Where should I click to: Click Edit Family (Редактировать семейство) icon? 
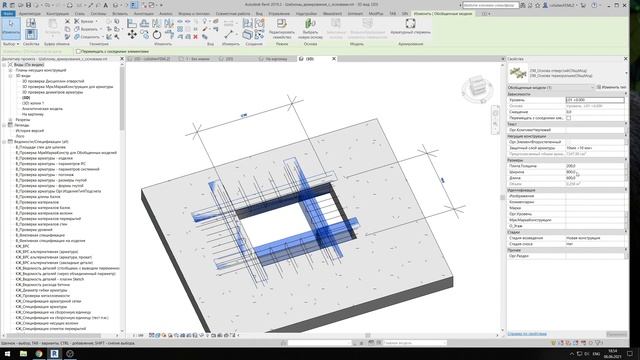pyautogui.click(x=282, y=28)
